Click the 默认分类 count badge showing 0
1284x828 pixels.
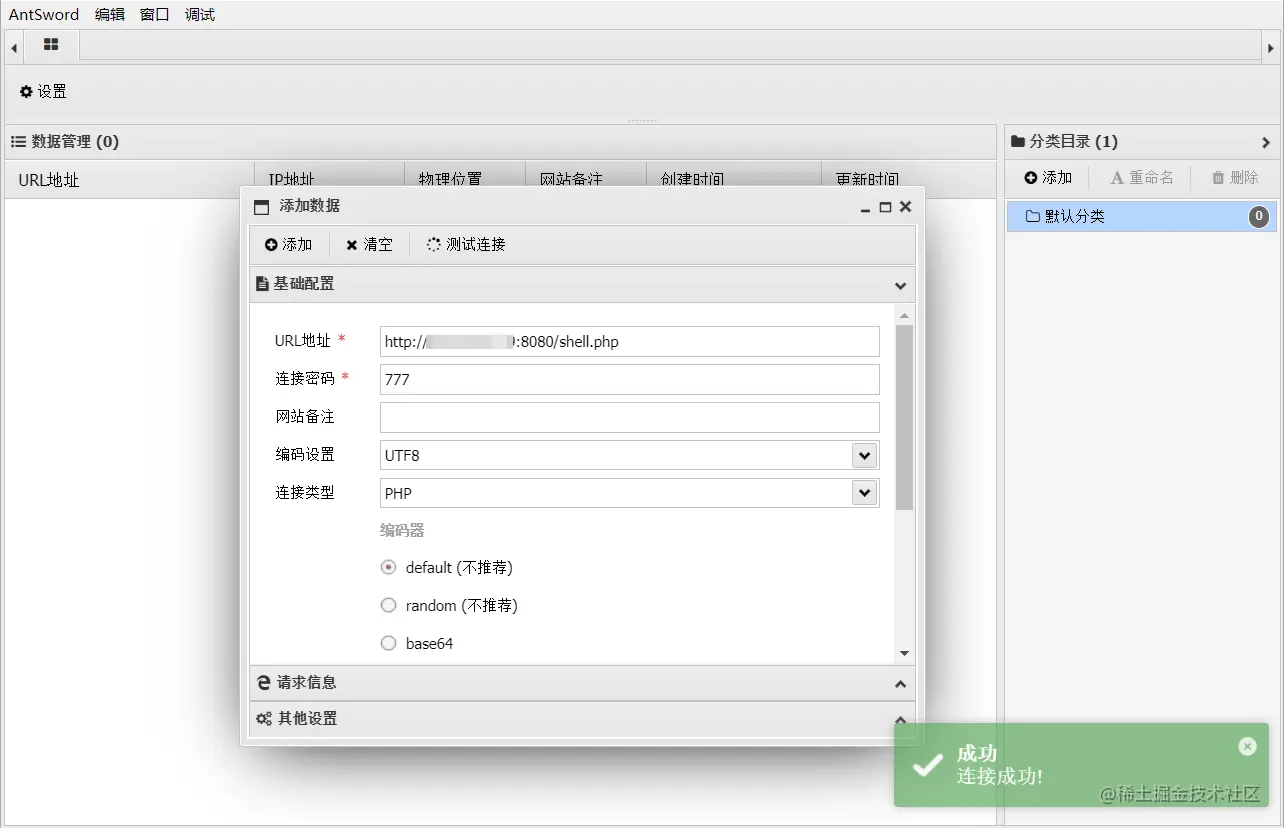tap(1260, 216)
